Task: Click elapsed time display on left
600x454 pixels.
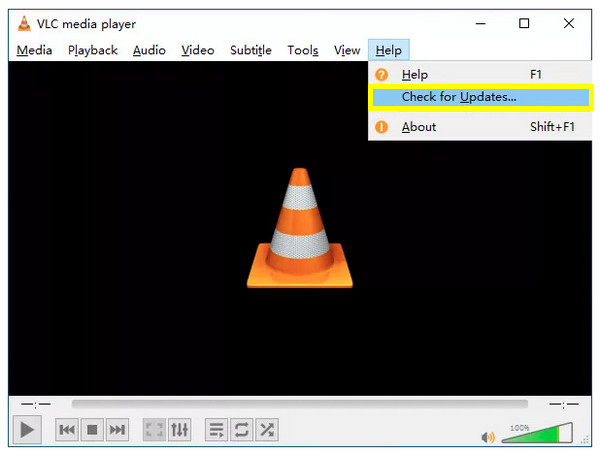Action: [36, 404]
